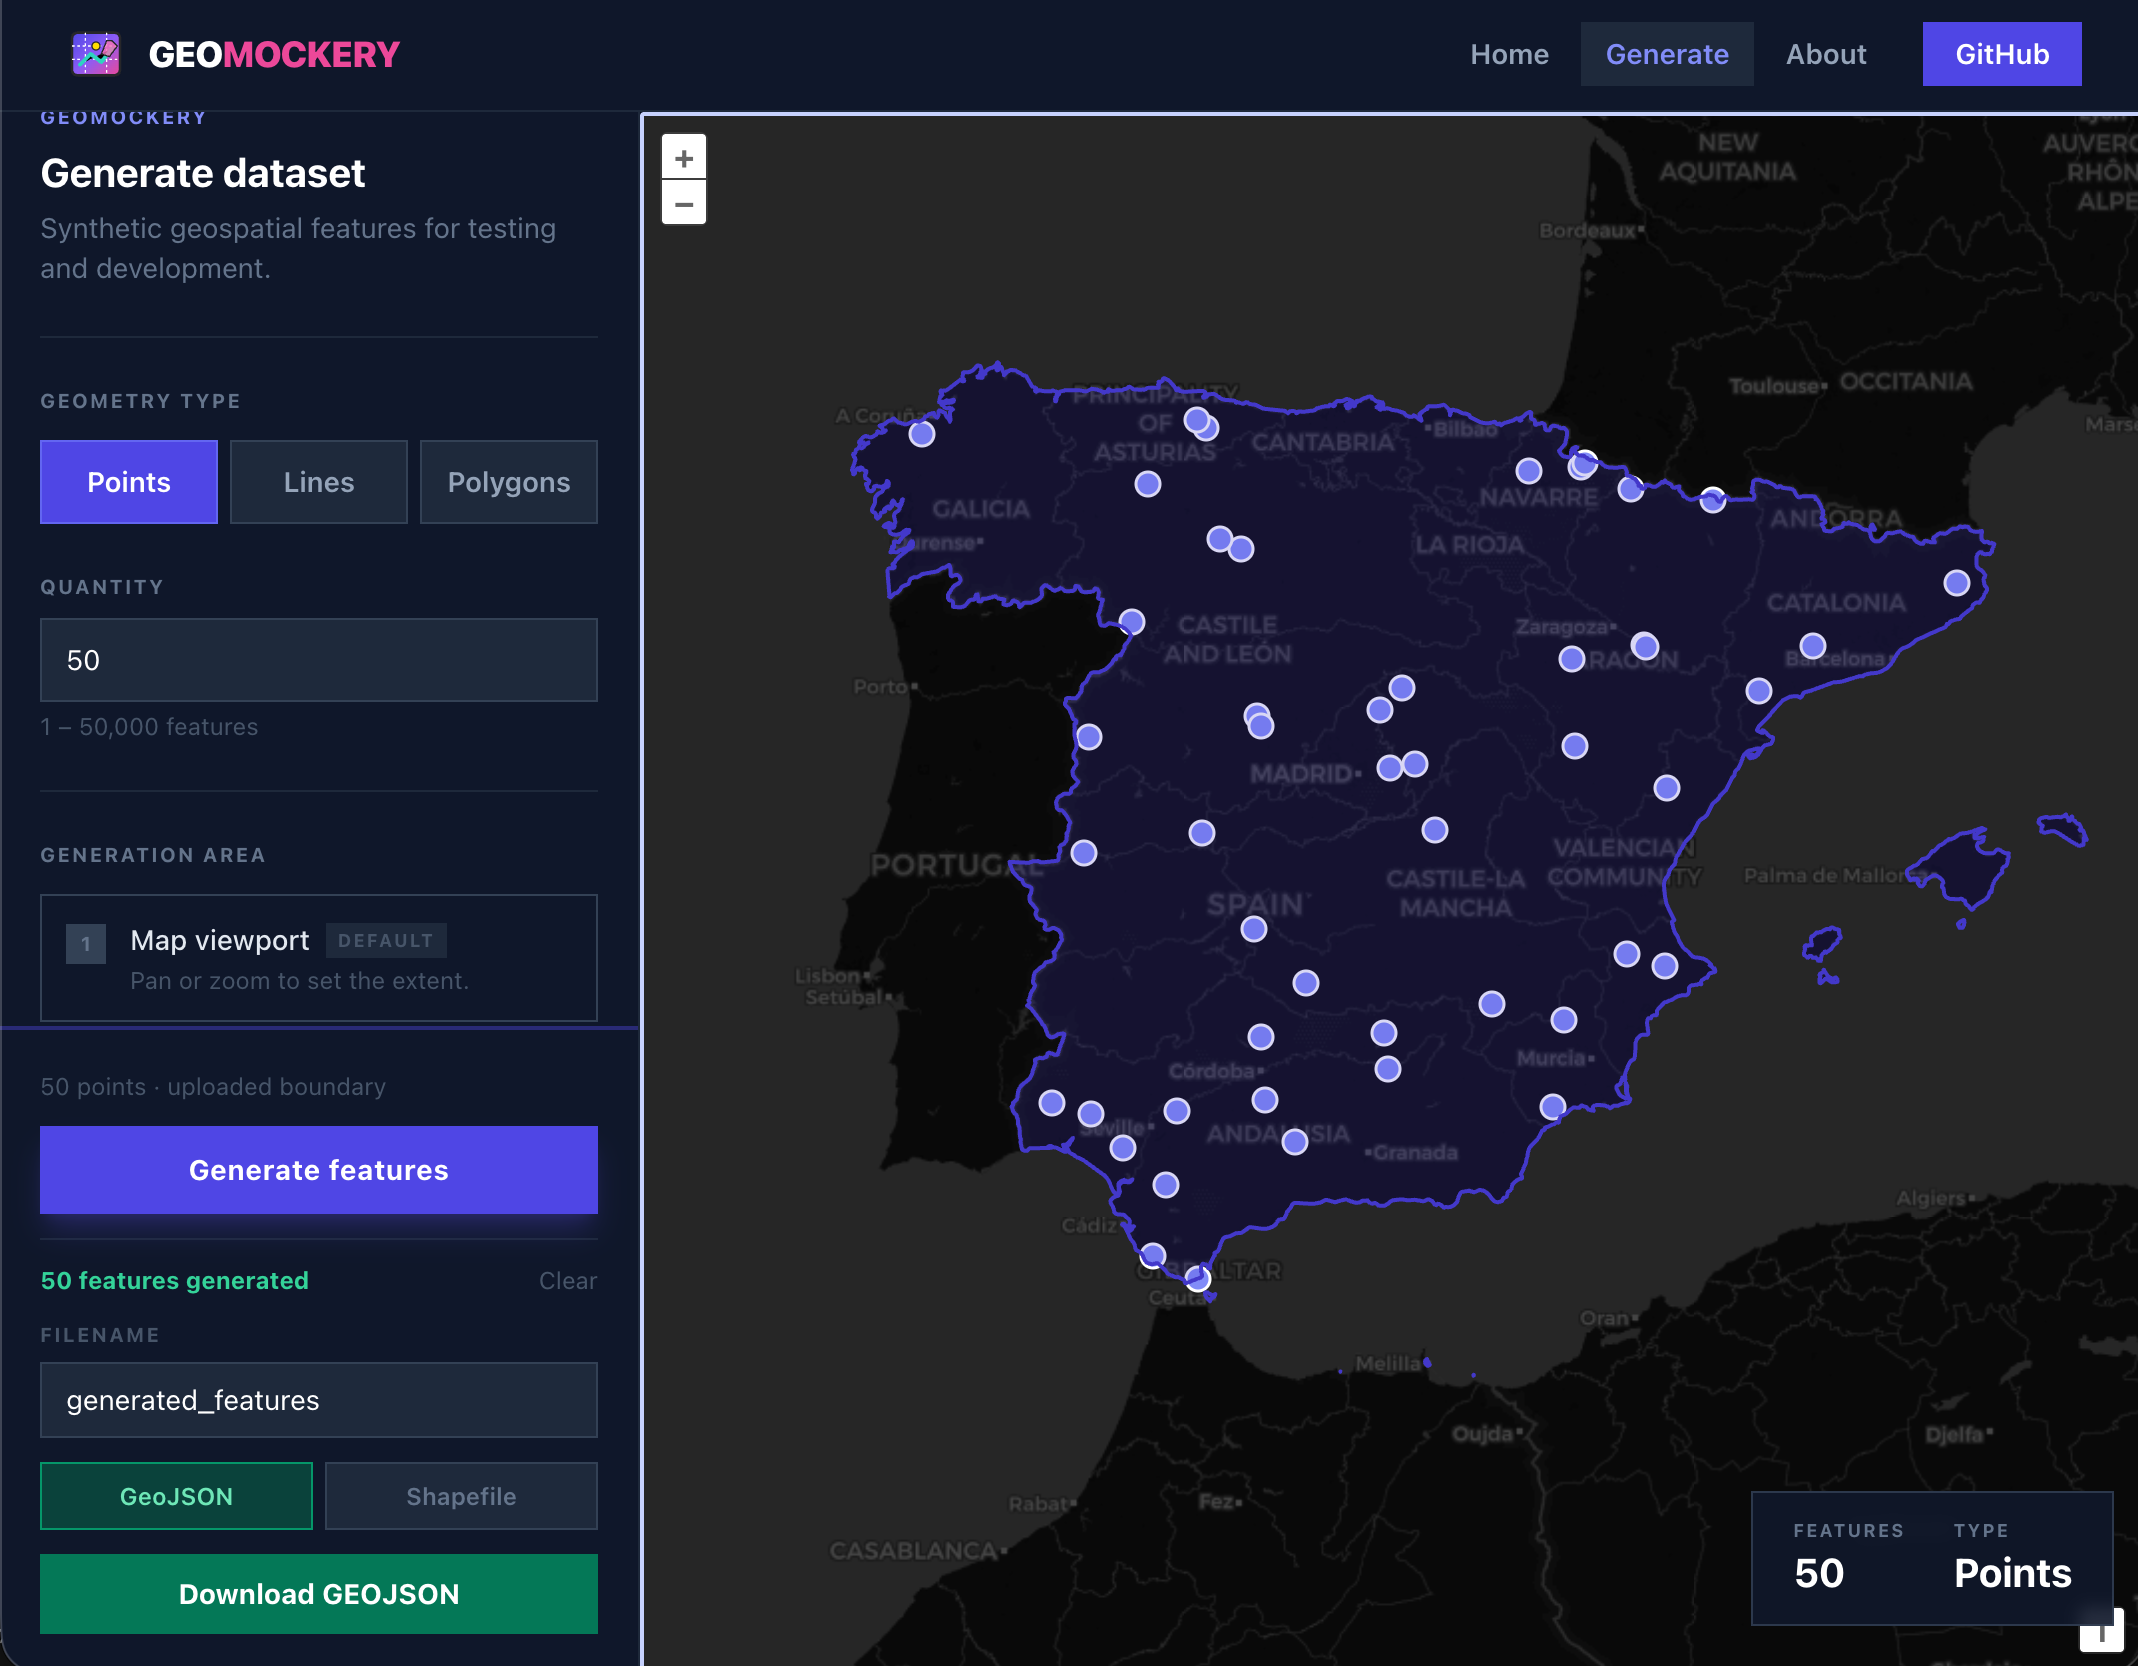This screenshot has height=1666, width=2138.
Task: Open the GitHub link in the header
Action: [x=2001, y=53]
